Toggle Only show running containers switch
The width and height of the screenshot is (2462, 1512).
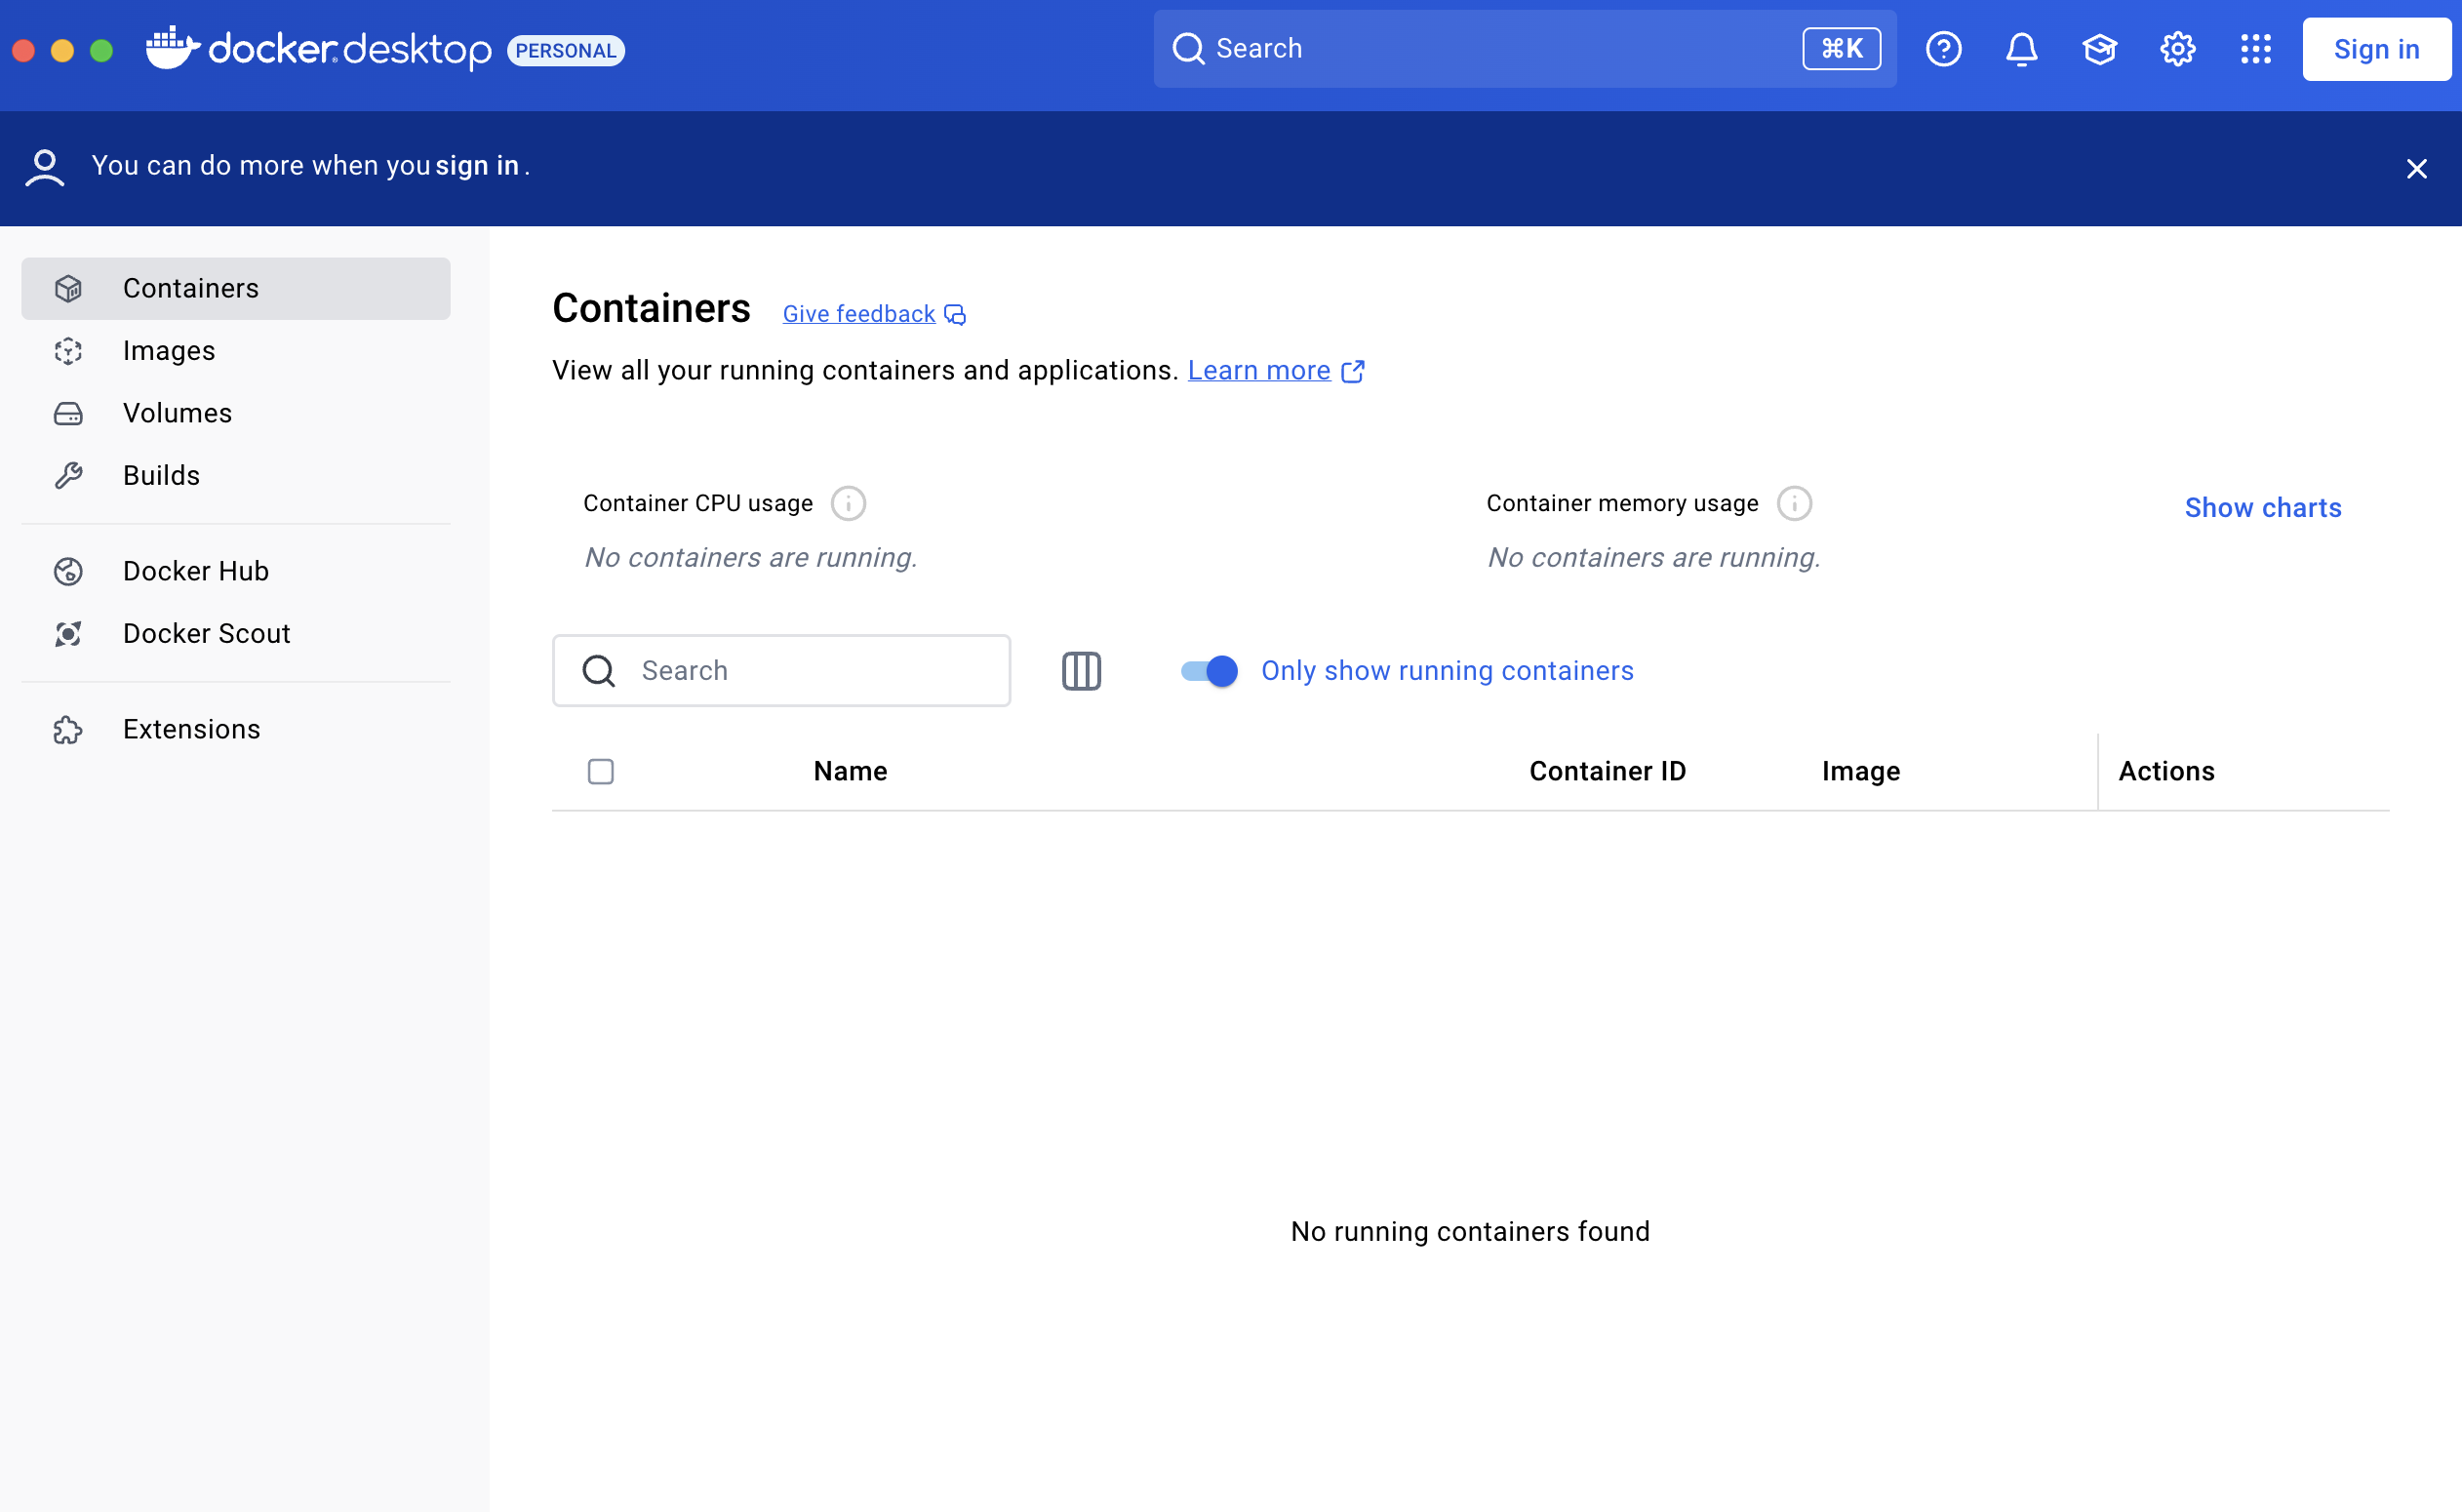(1209, 671)
